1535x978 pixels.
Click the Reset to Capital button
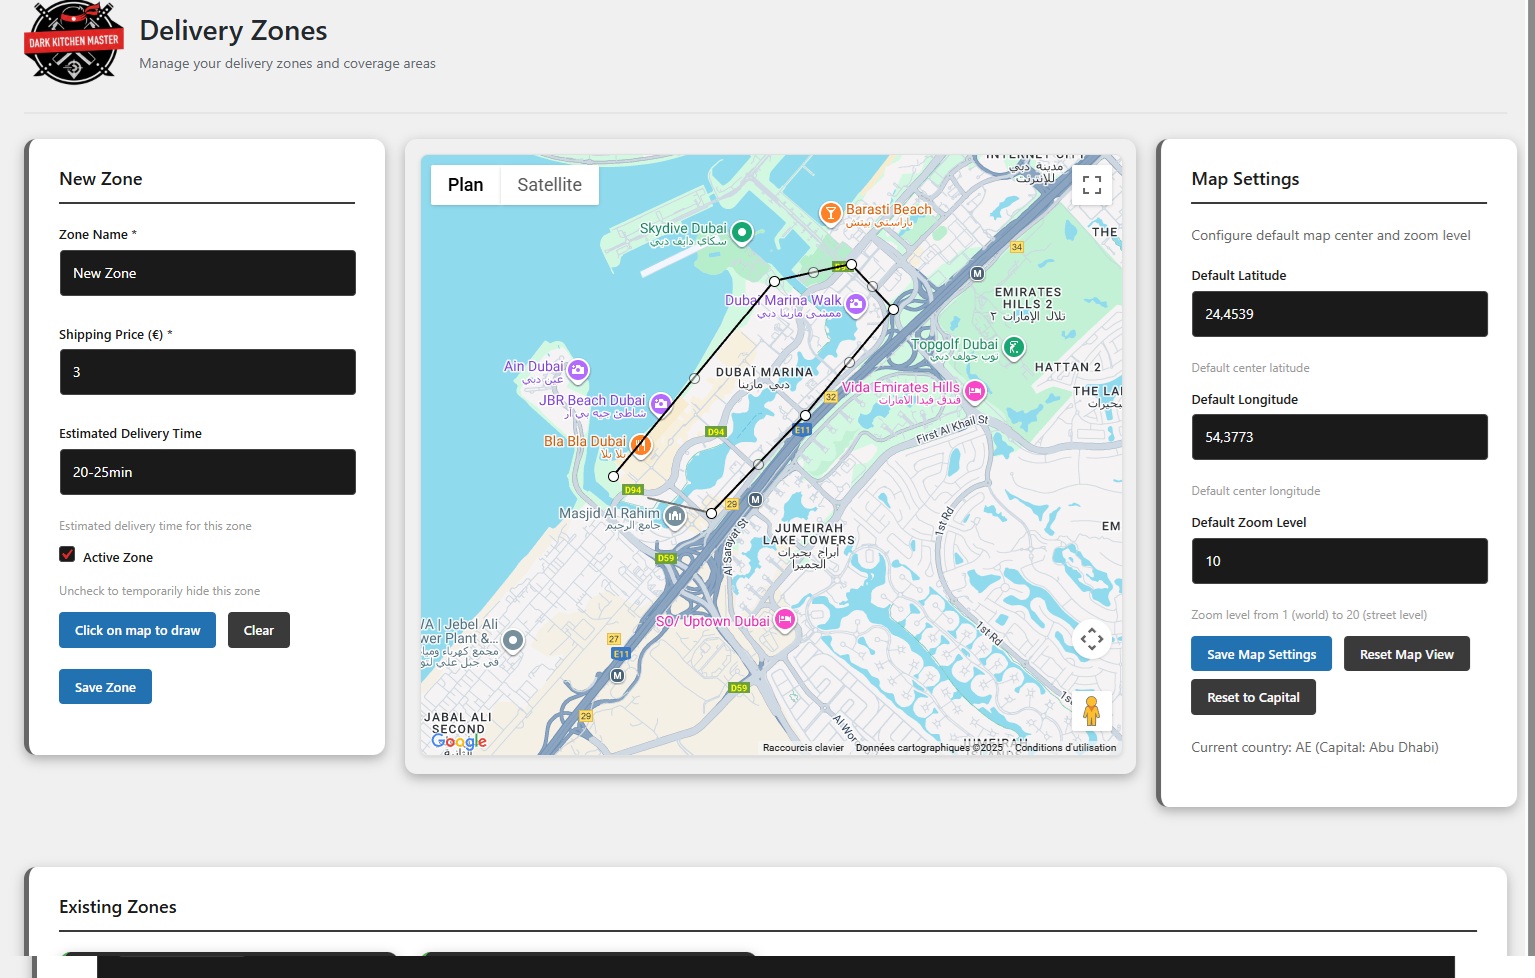1253,697
